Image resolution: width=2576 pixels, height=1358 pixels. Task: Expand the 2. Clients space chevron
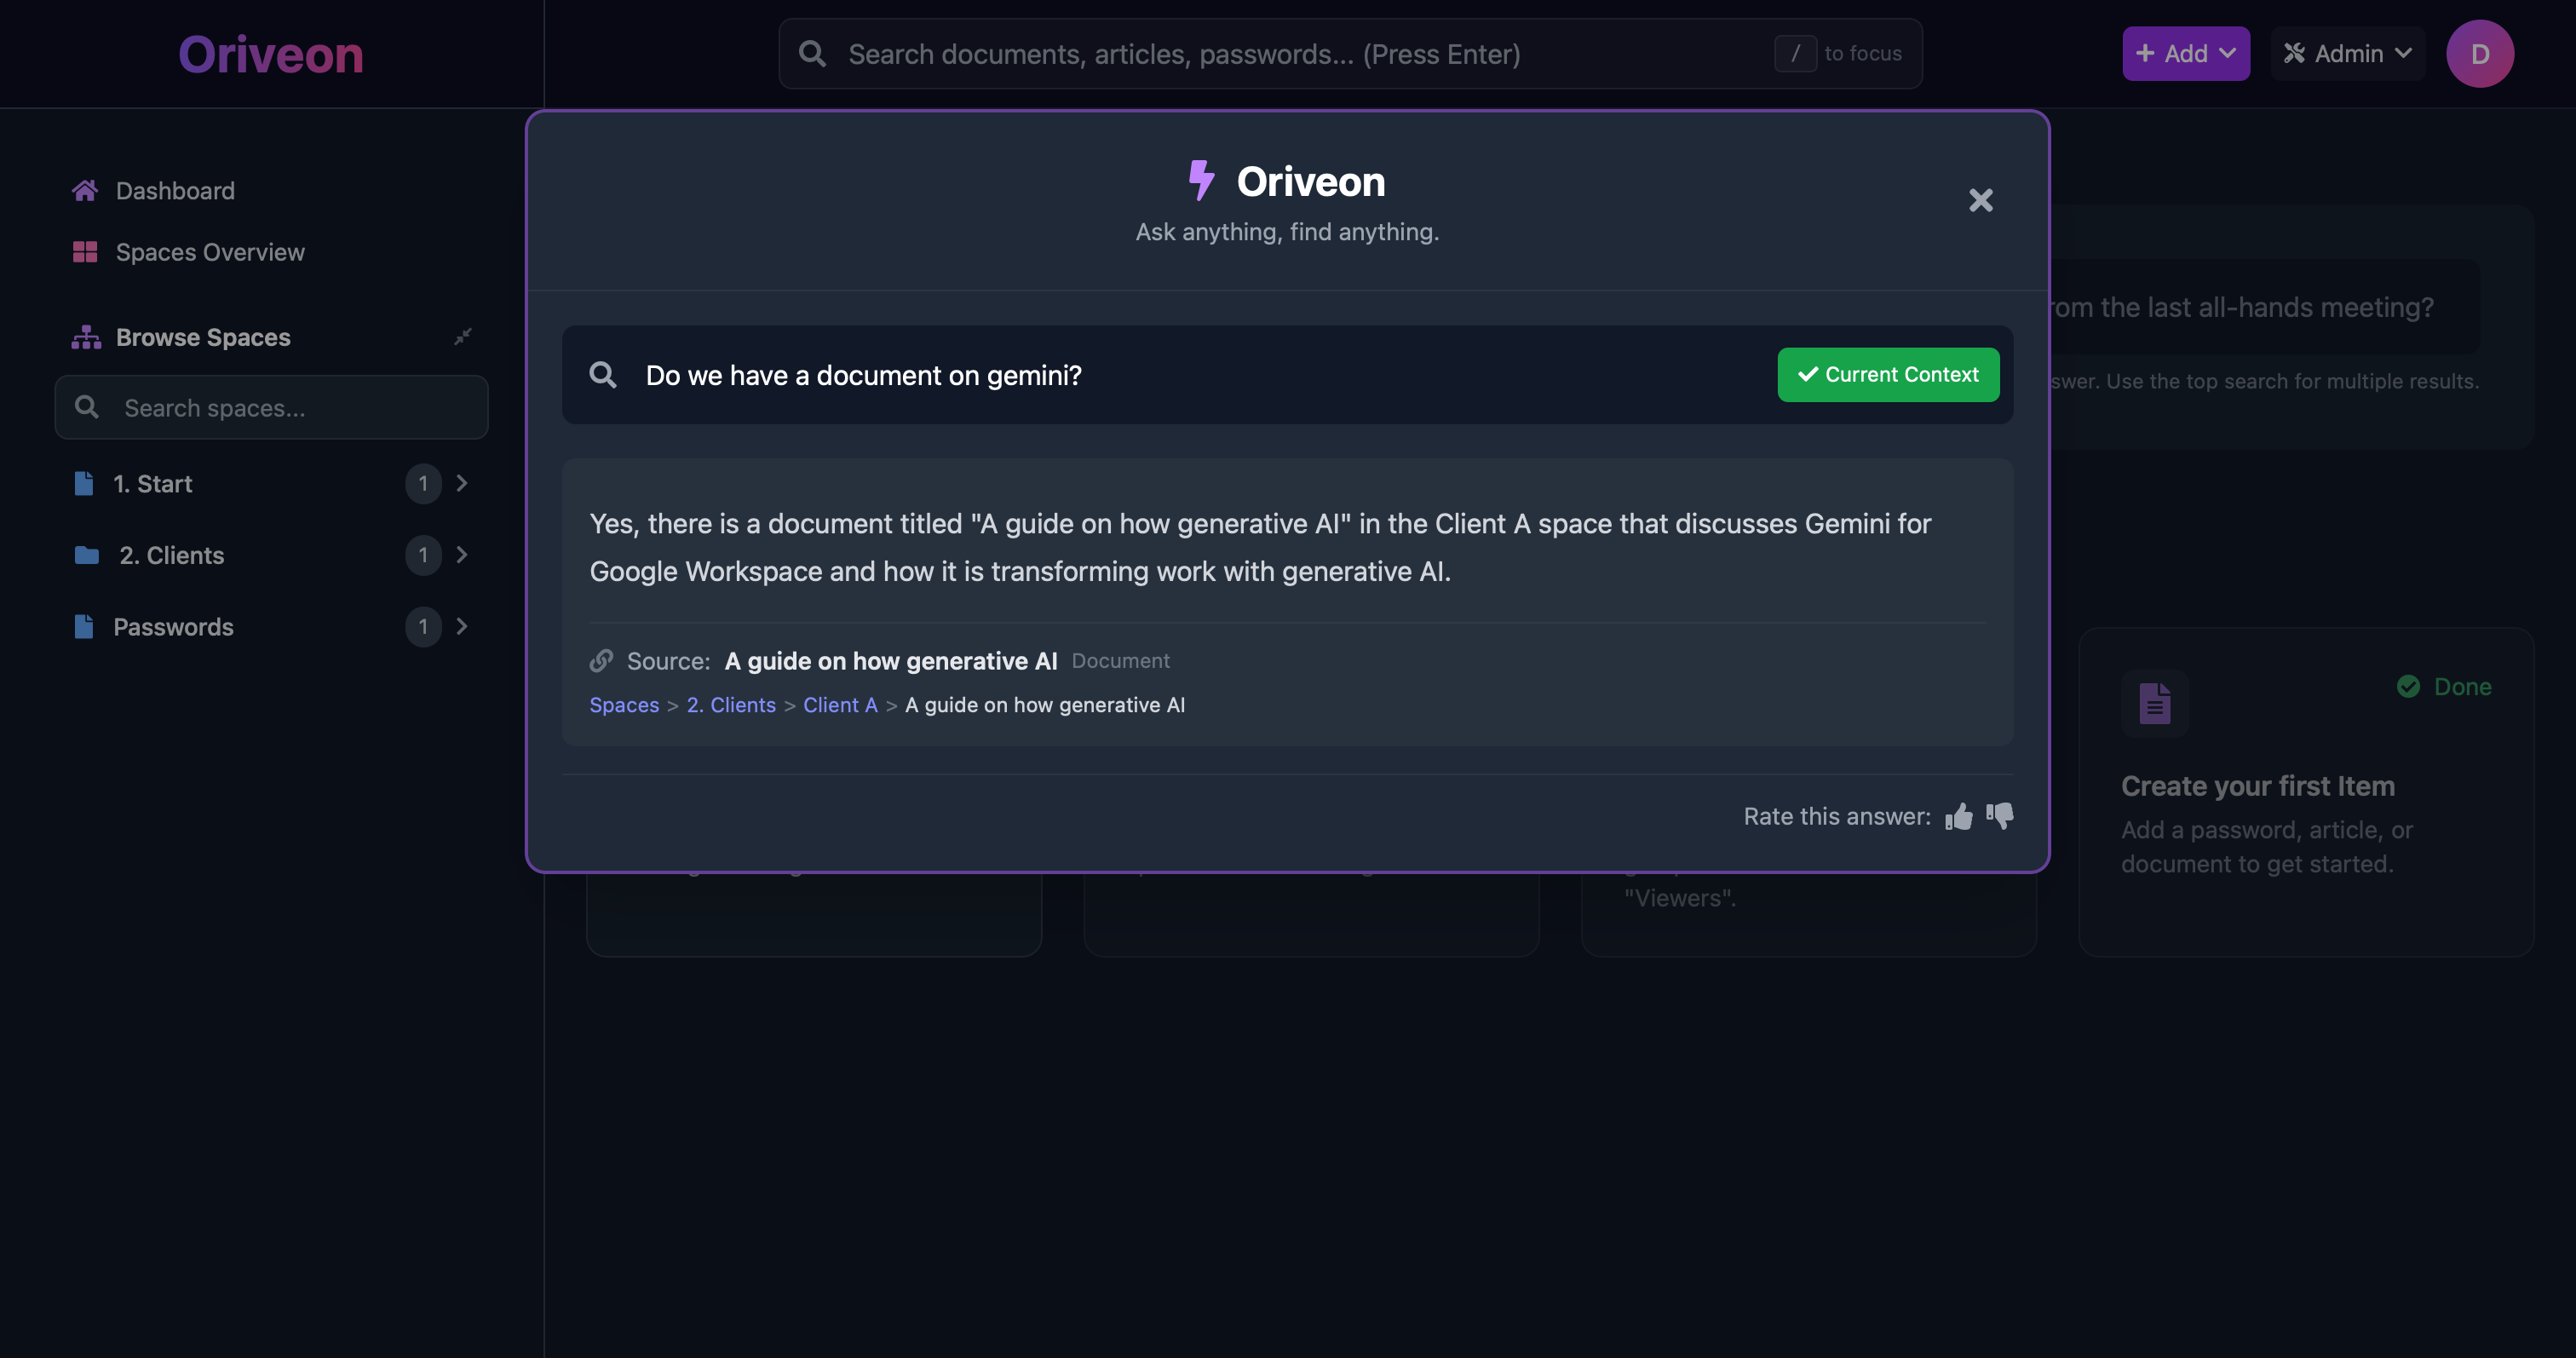pyautogui.click(x=462, y=555)
